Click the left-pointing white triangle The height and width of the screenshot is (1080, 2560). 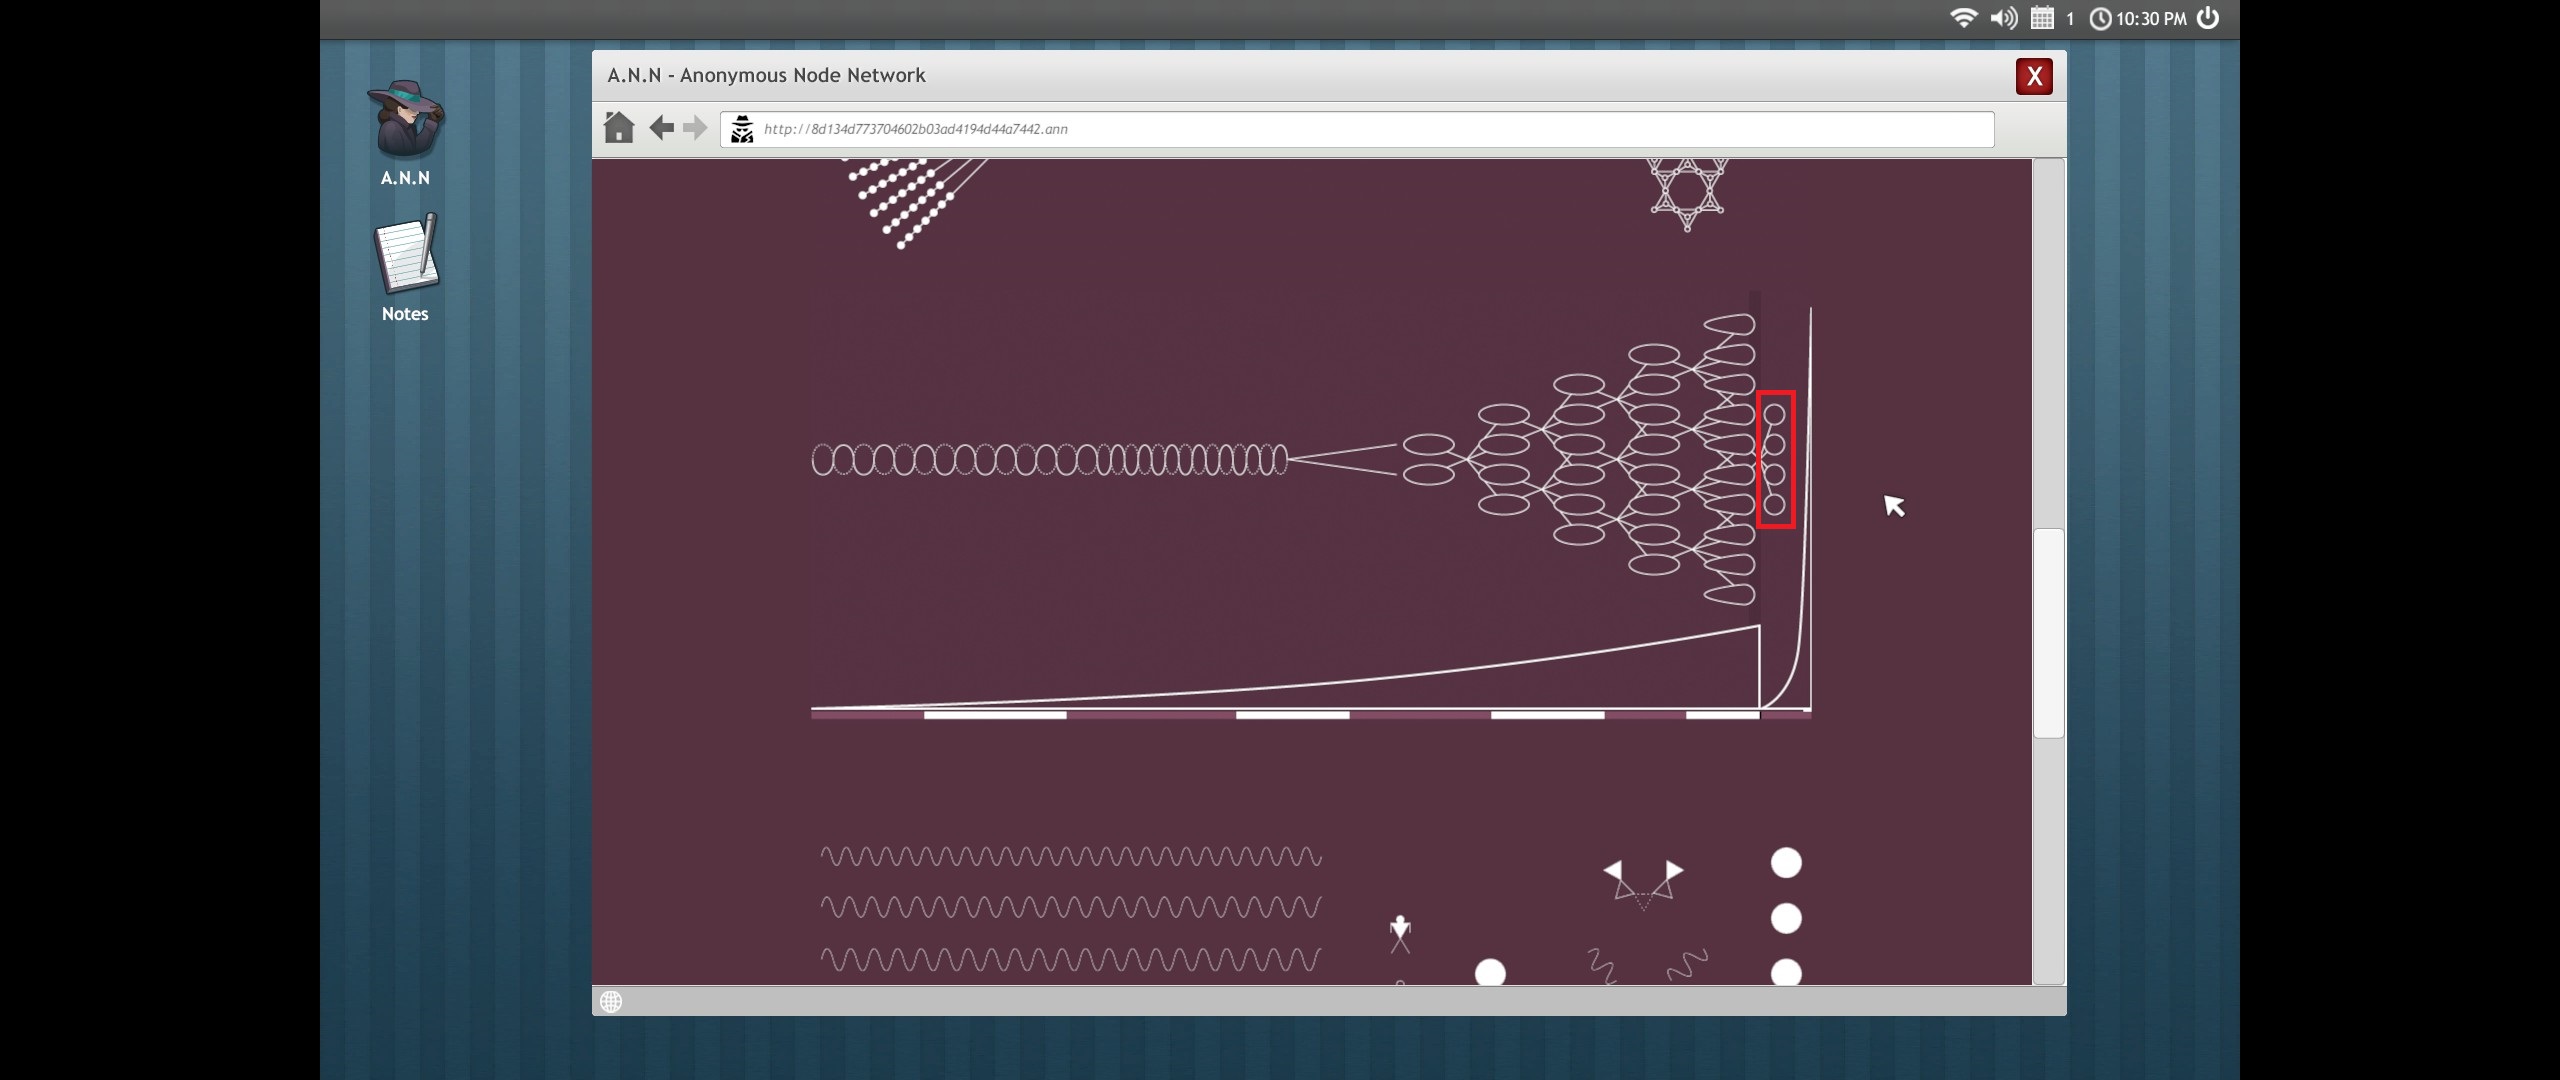[x=1612, y=870]
